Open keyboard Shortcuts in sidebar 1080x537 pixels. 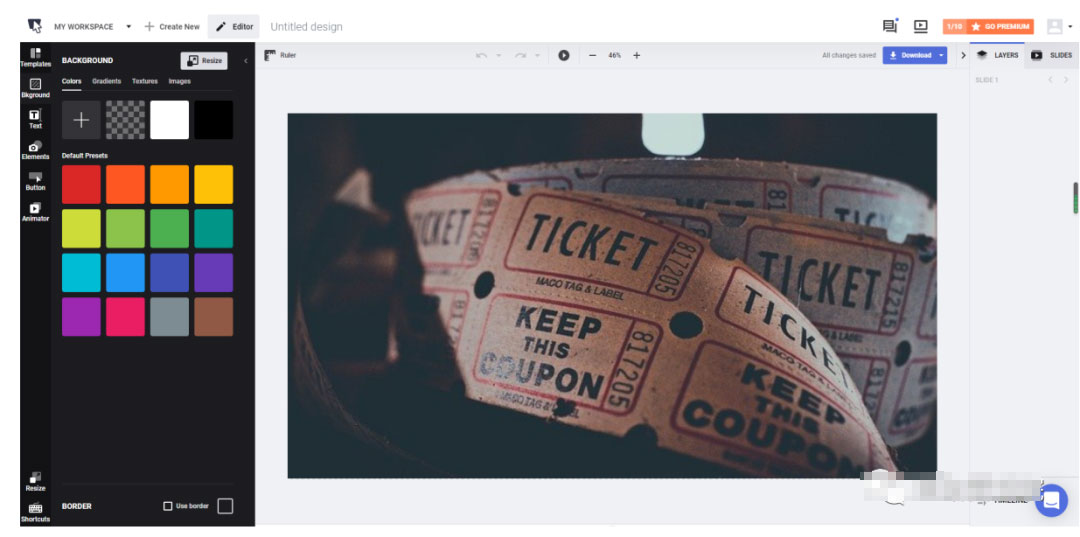pyautogui.click(x=35, y=513)
